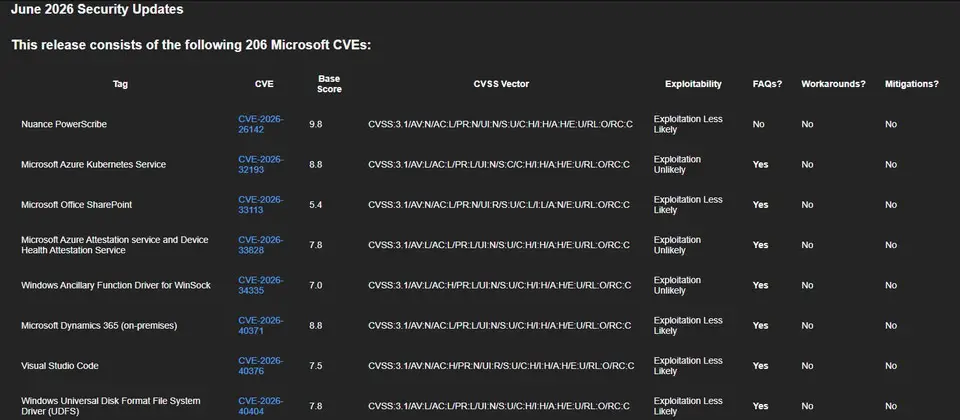Click the CVSS vector for Visual Studio Code

[501, 366]
